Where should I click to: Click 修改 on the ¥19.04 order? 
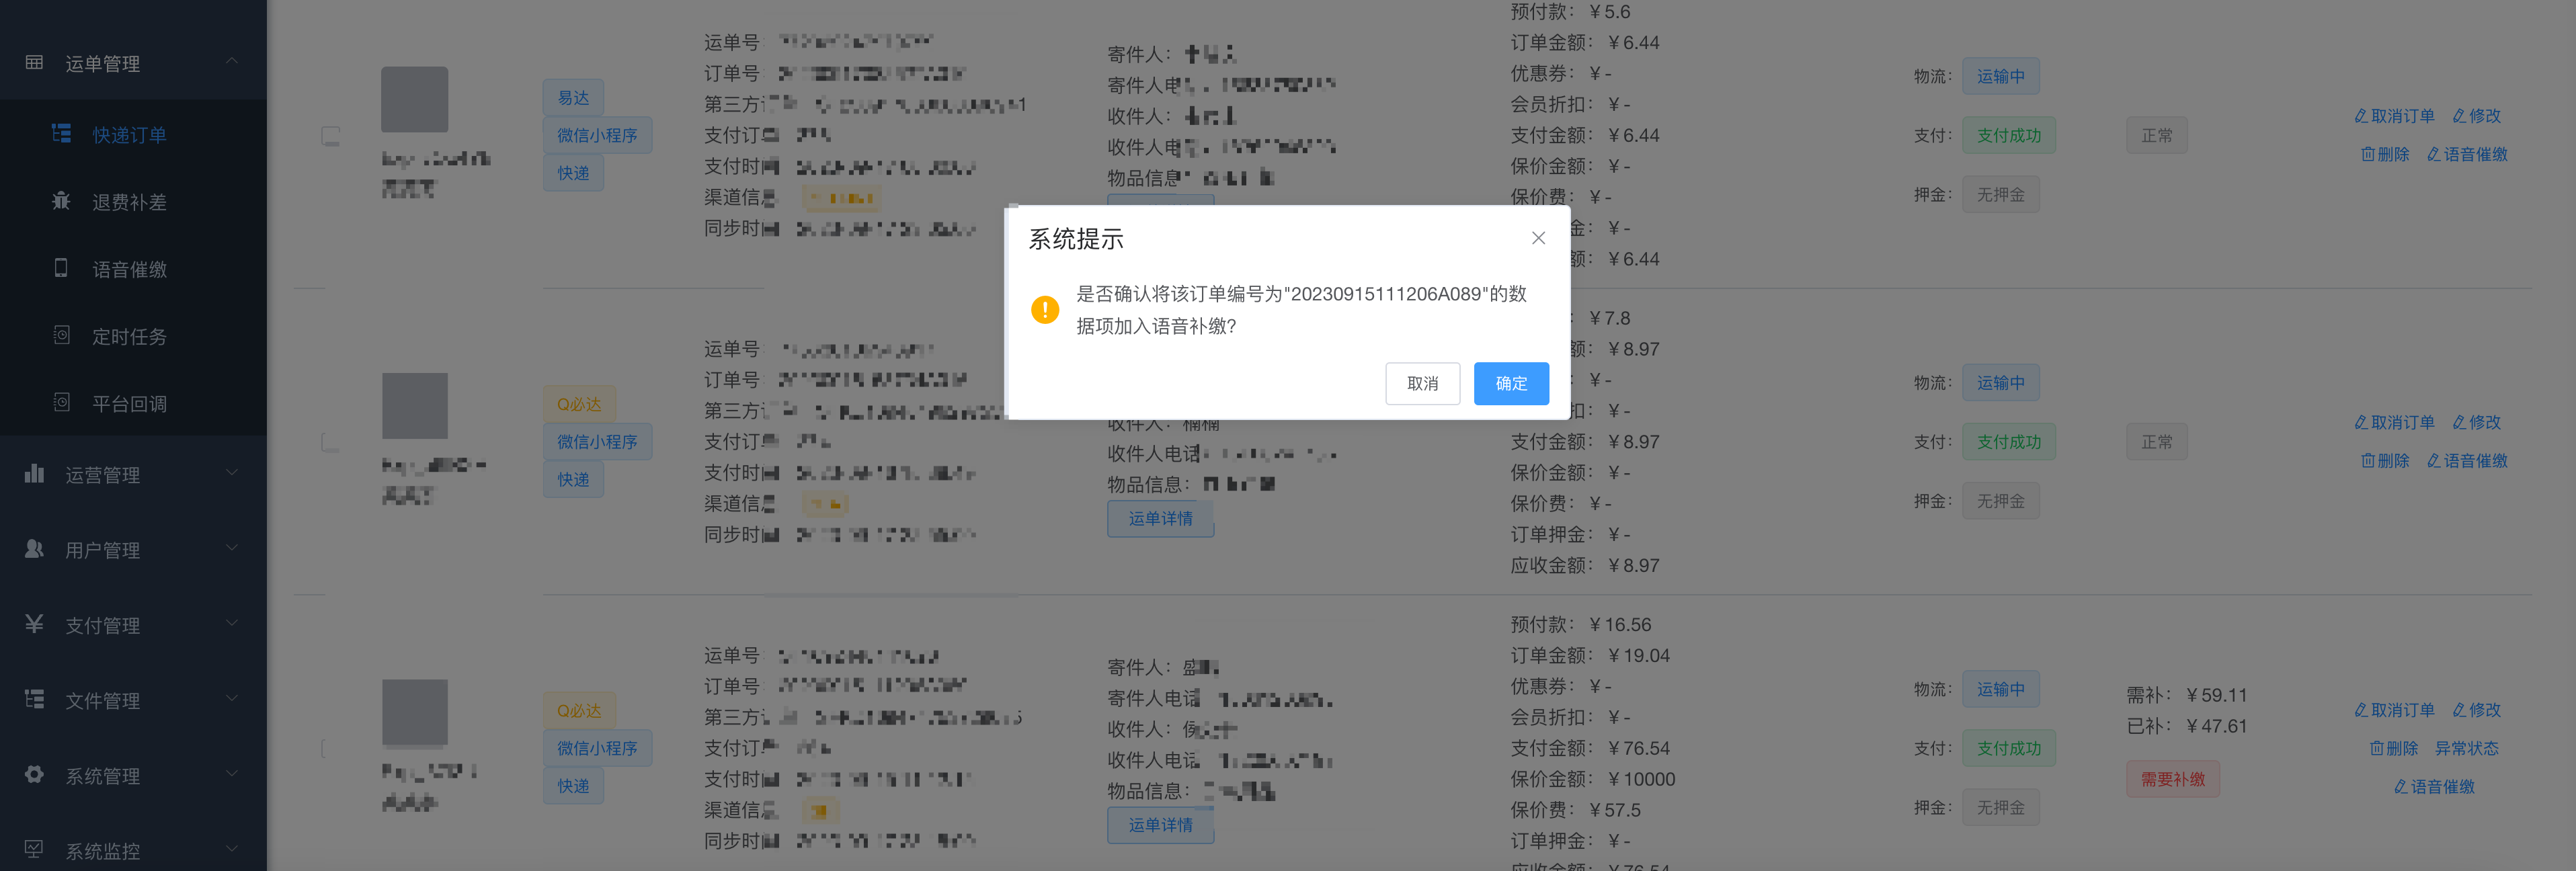click(x=2476, y=710)
